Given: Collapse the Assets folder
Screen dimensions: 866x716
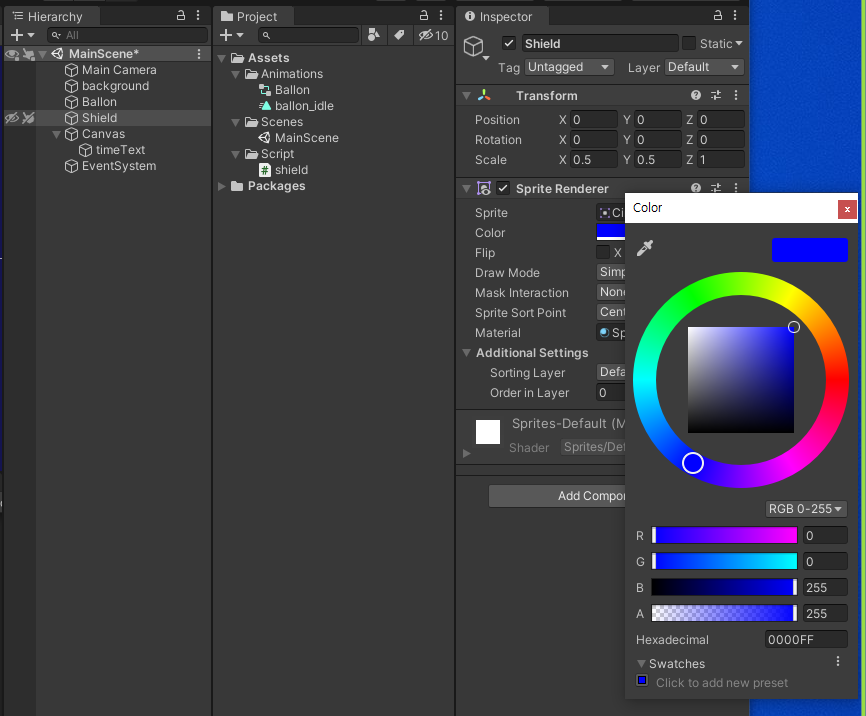Looking at the screenshot, I should (x=222, y=58).
